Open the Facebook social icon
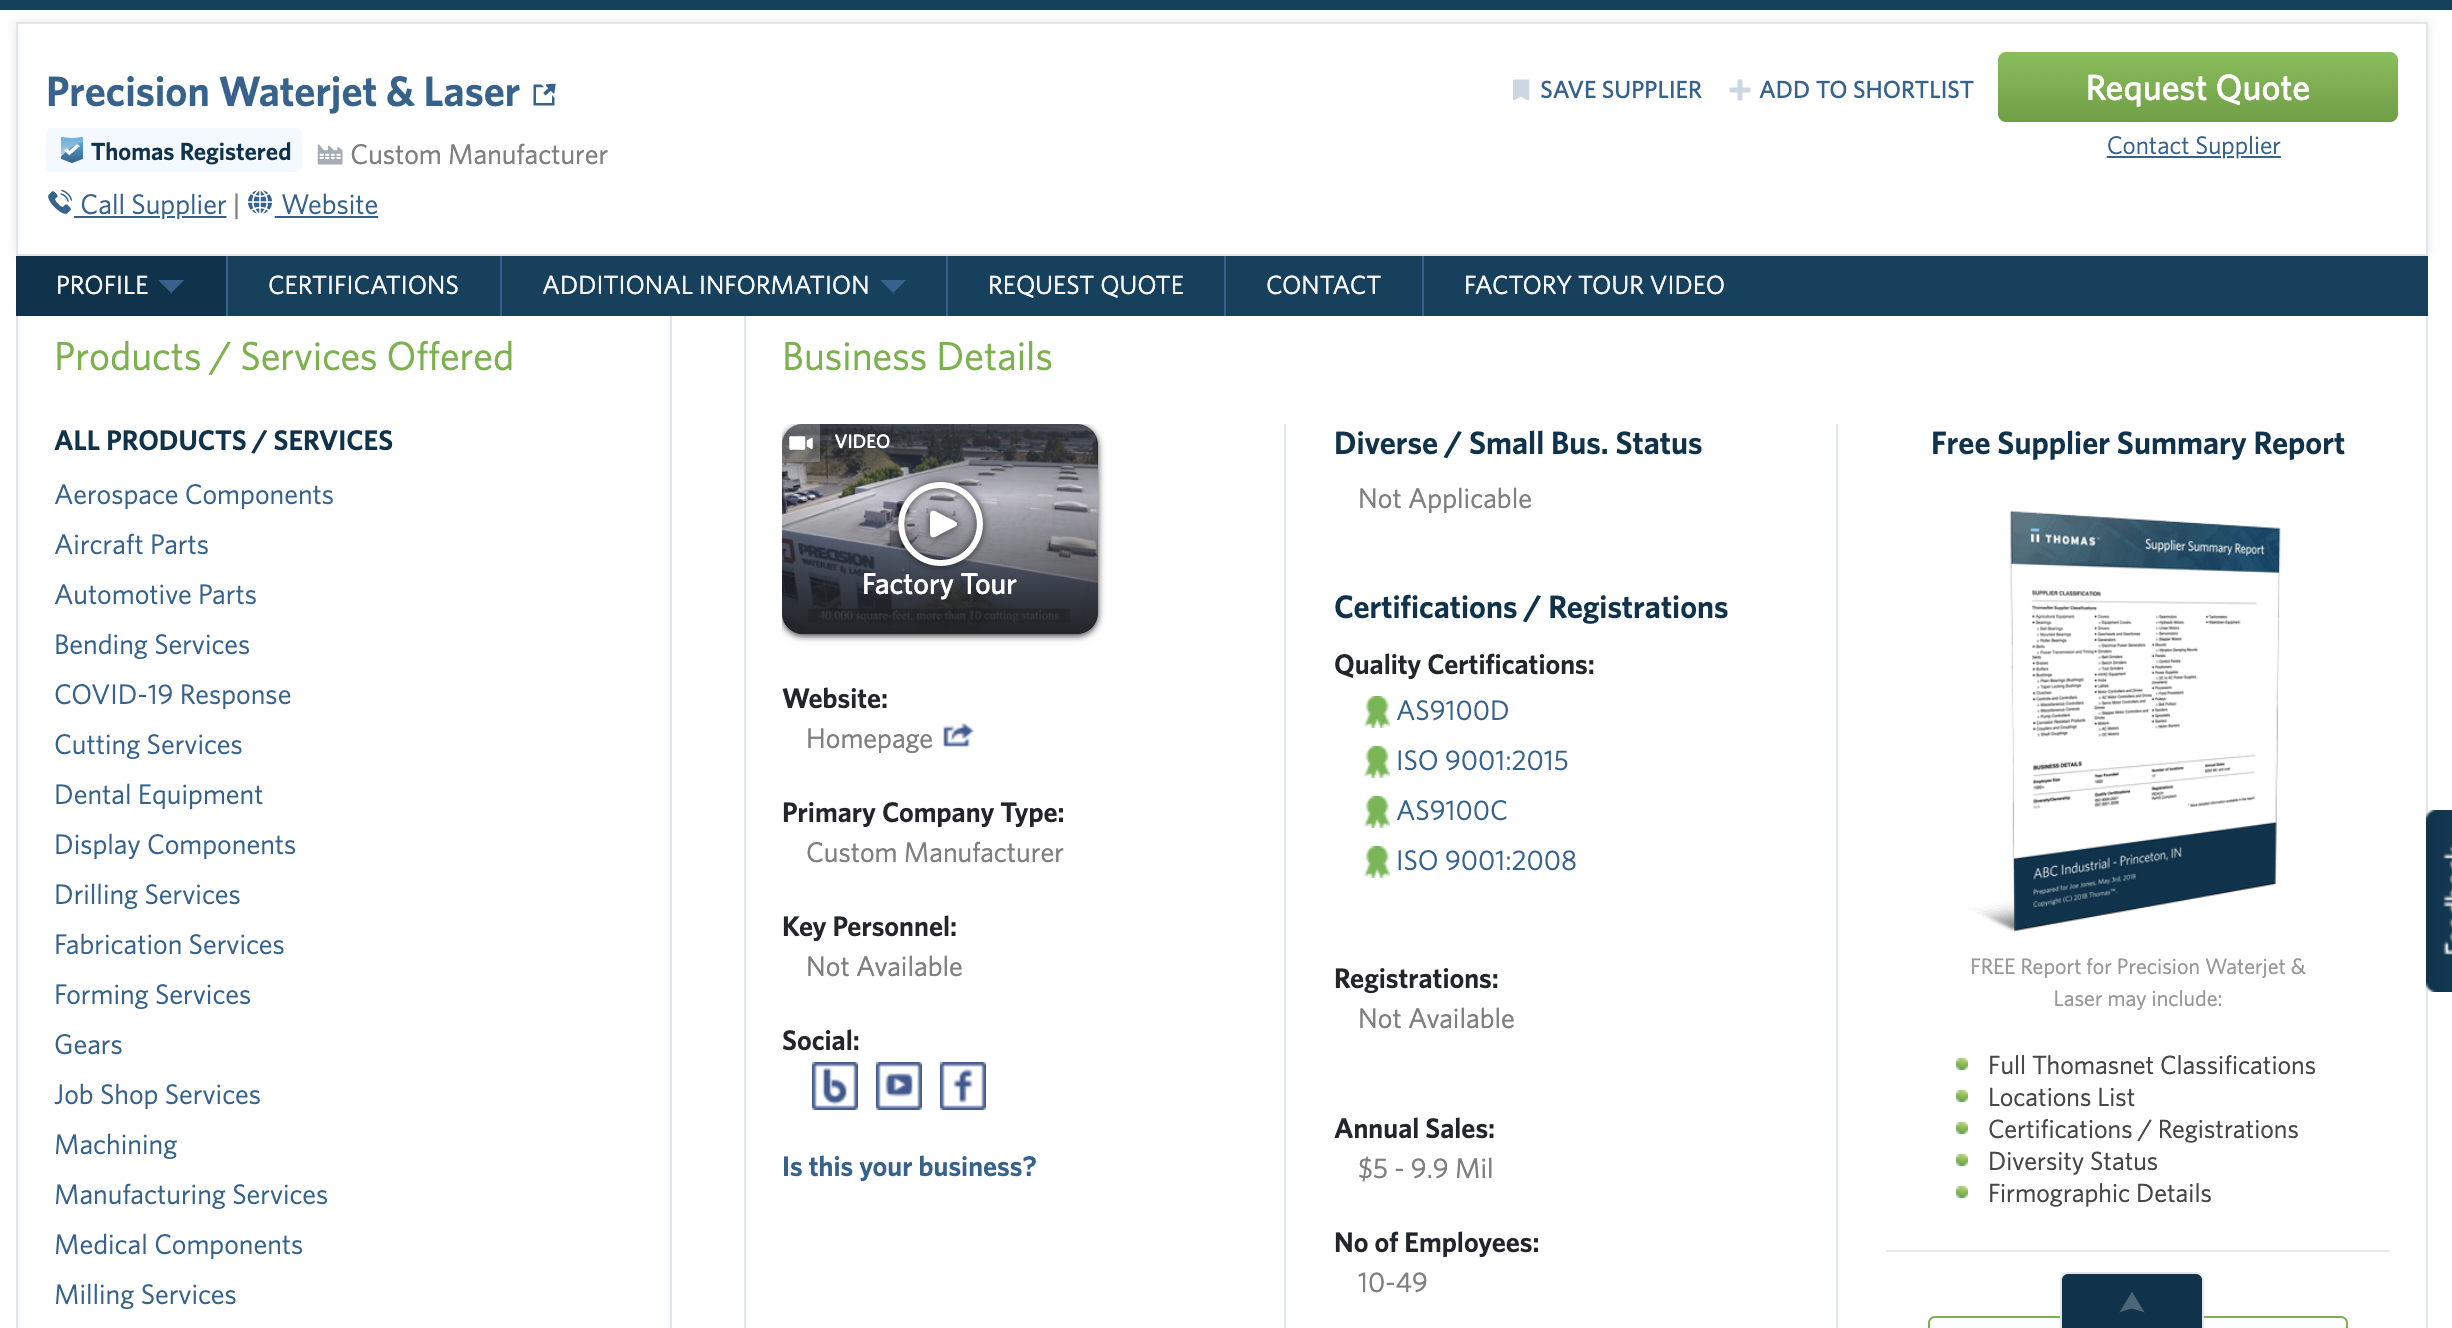The width and height of the screenshot is (2452, 1328). point(962,1086)
